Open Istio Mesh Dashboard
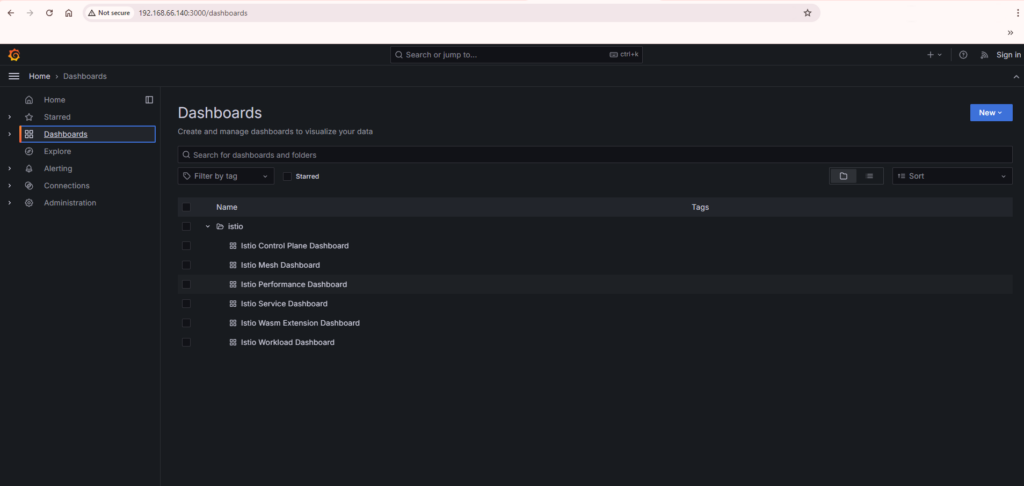 (x=280, y=265)
